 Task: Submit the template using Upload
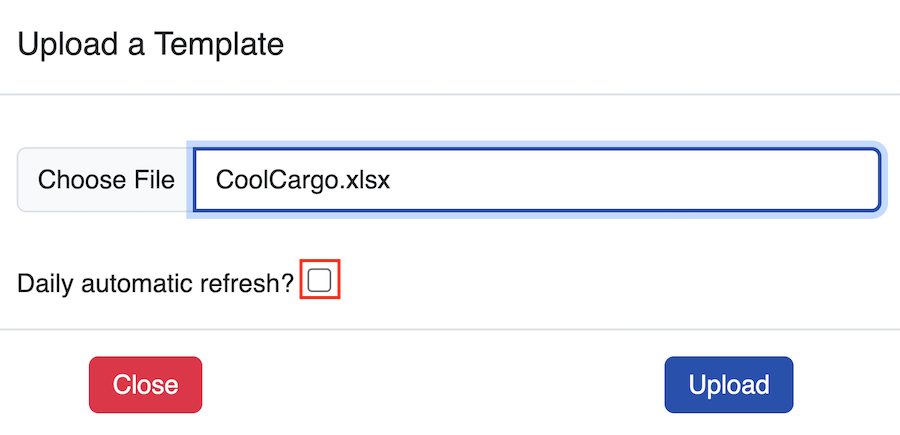point(728,385)
